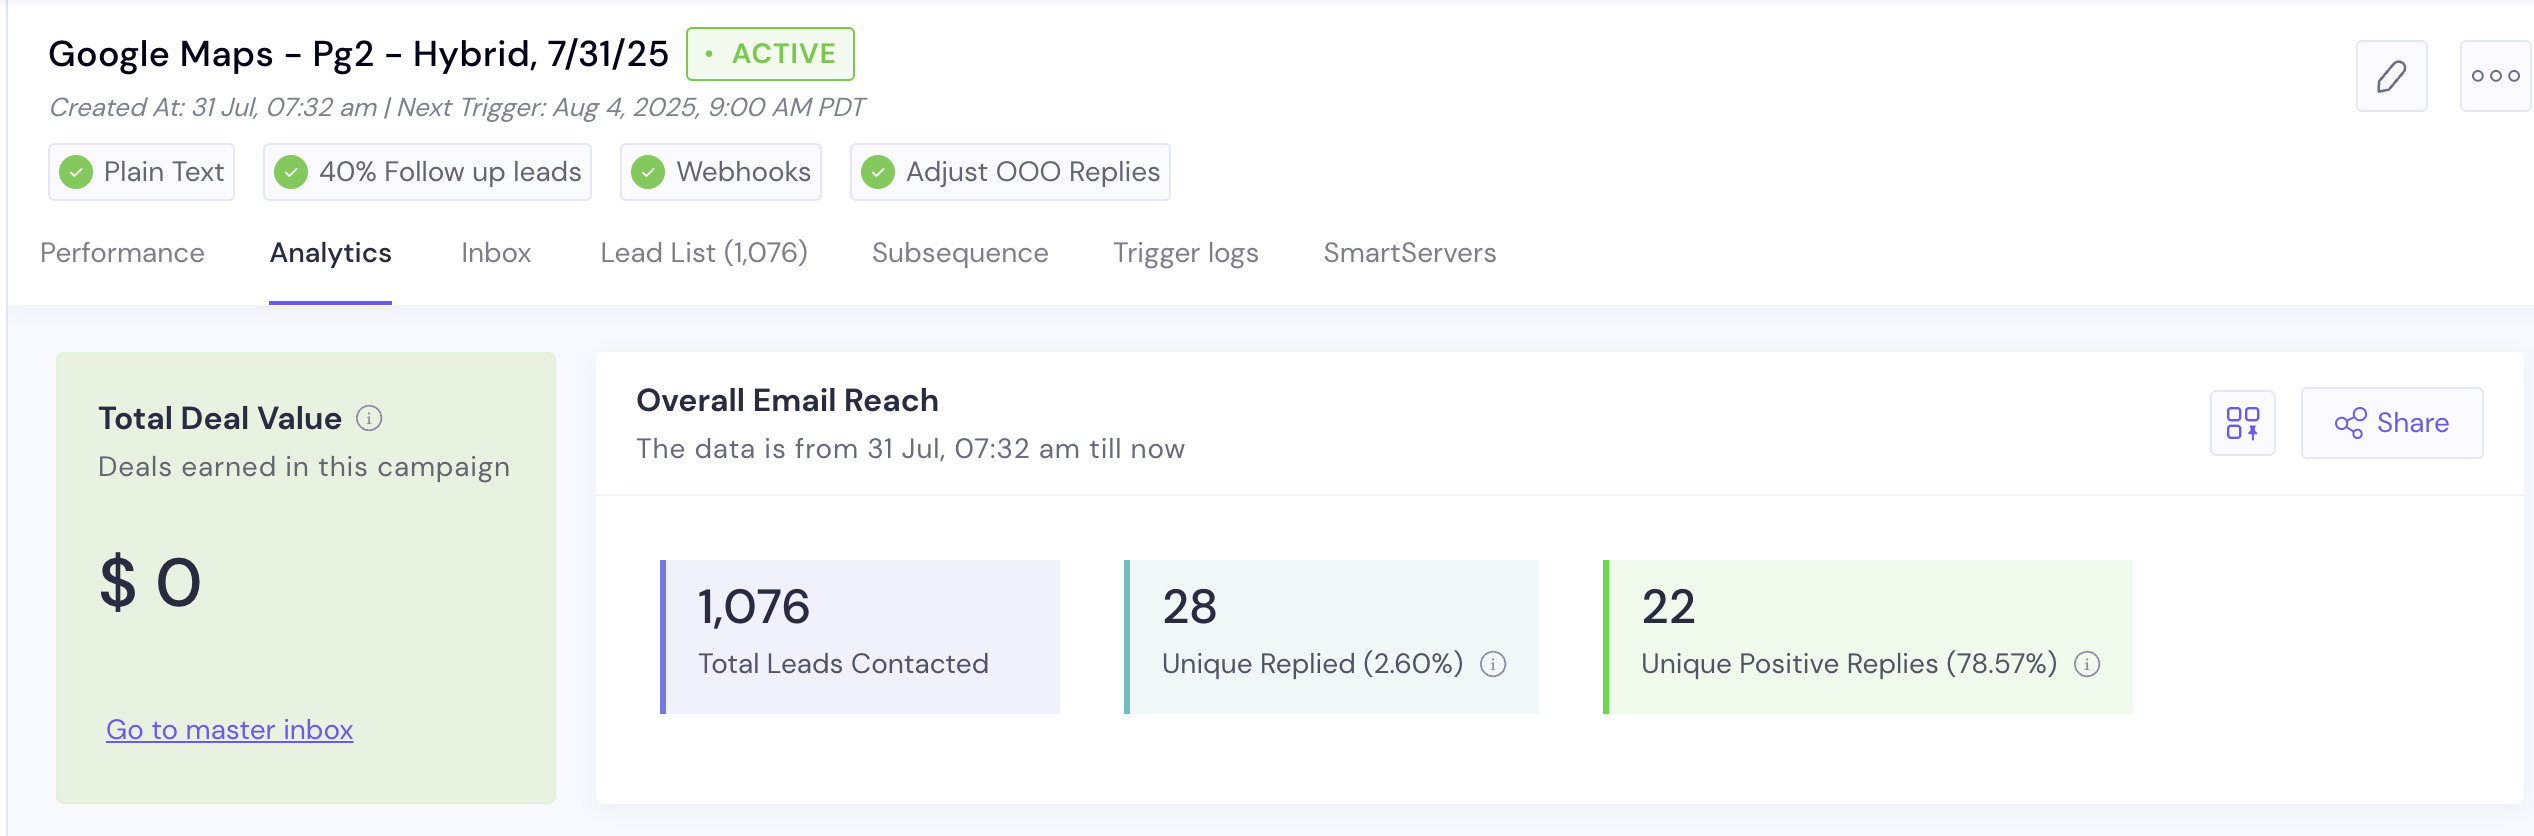Click the 40% Follow up leads checkmark

click(291, 172)
